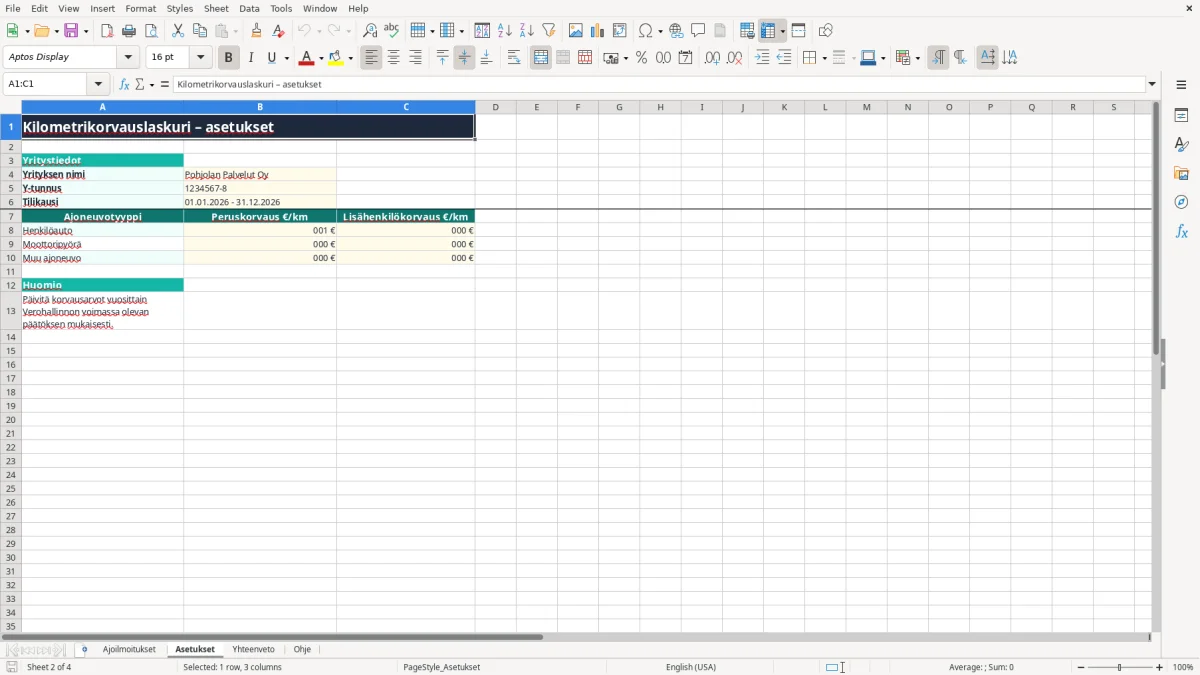Launch the Function Wizard
Image resolution: width=1200 pixels, height=675 pixels.
tap(125, 85)
